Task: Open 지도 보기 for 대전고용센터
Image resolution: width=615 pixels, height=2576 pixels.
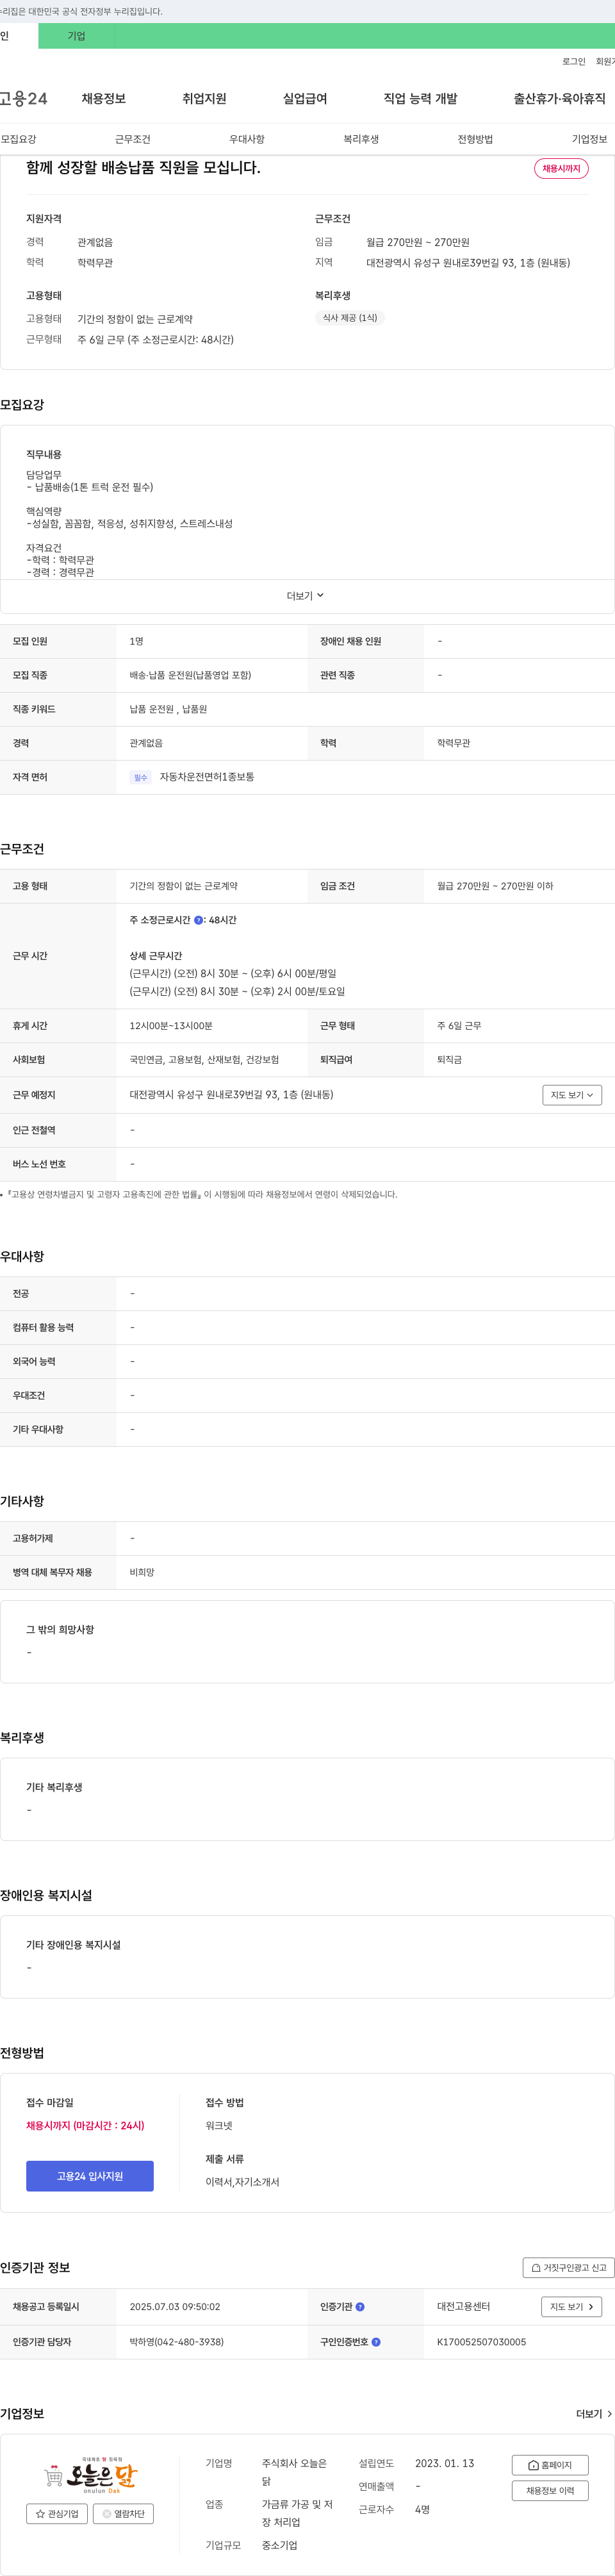Action: [572, 2306]
